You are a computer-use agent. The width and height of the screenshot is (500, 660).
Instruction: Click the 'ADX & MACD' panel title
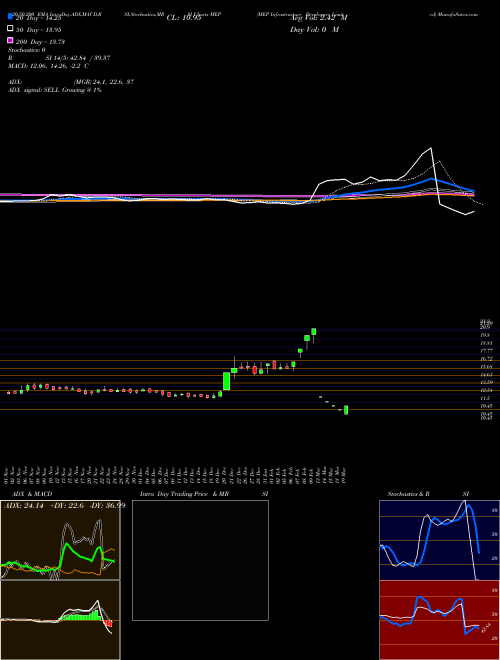(32, 494)
